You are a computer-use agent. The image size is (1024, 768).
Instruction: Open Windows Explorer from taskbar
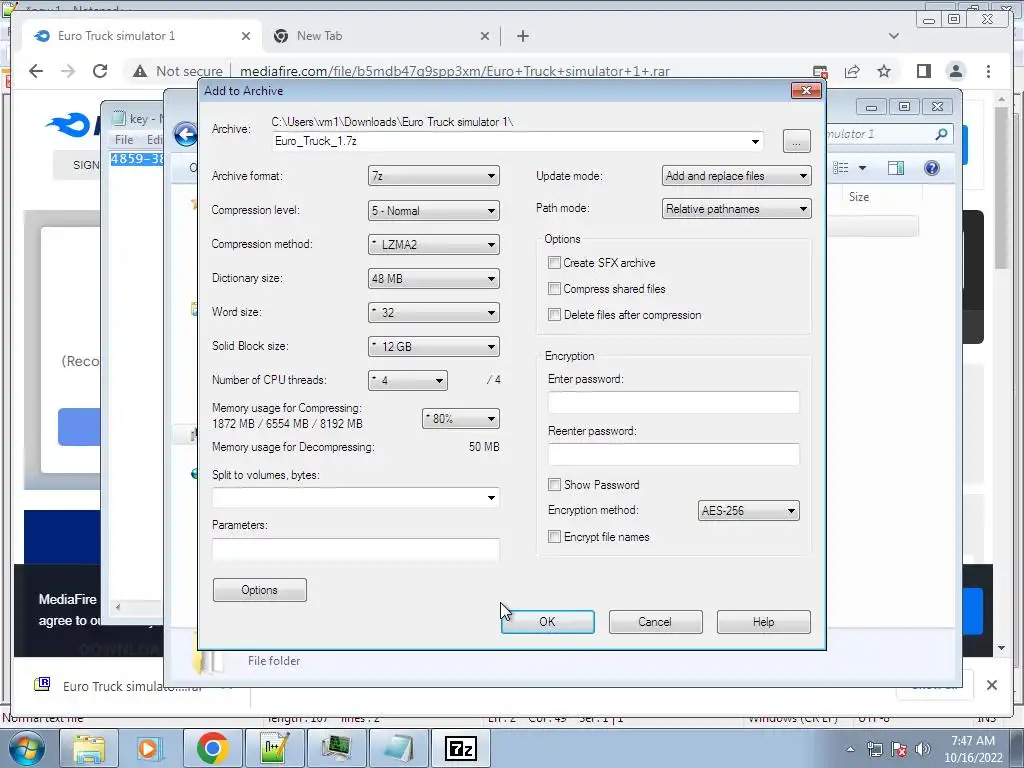88,748
